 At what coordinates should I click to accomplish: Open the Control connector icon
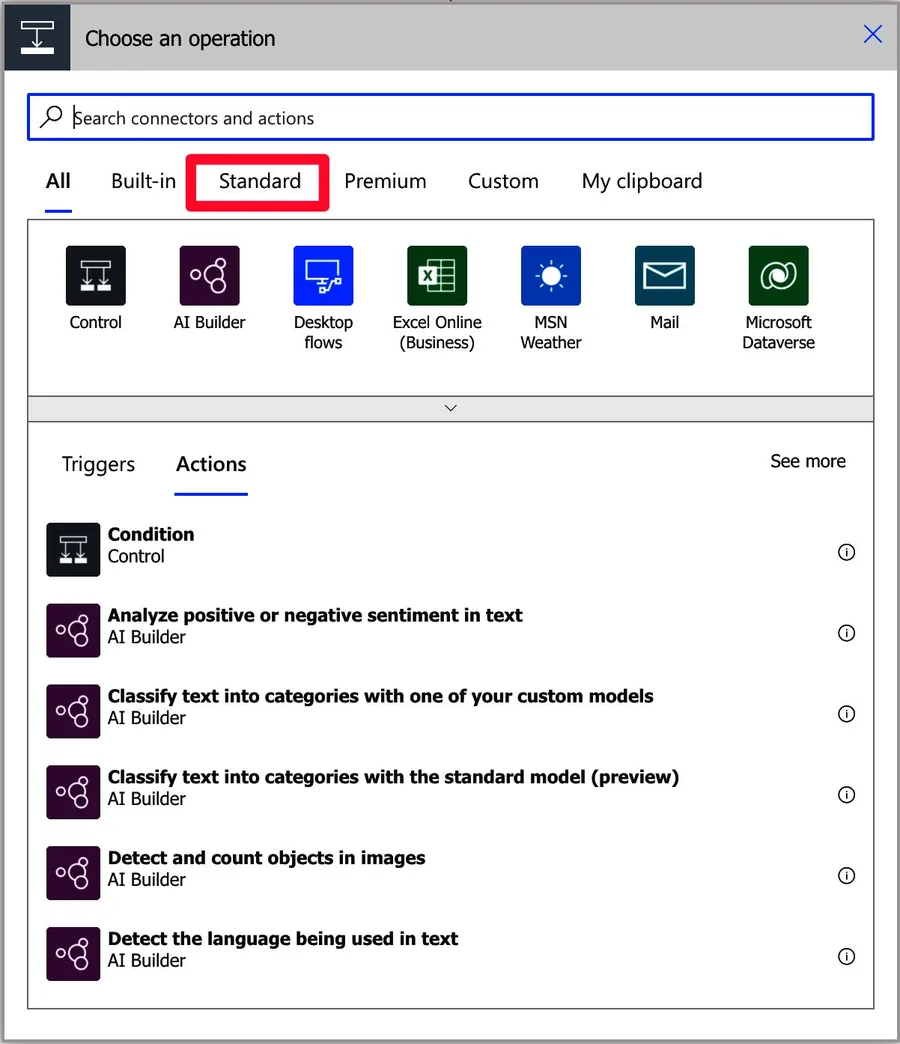click(x=96, y=276)
